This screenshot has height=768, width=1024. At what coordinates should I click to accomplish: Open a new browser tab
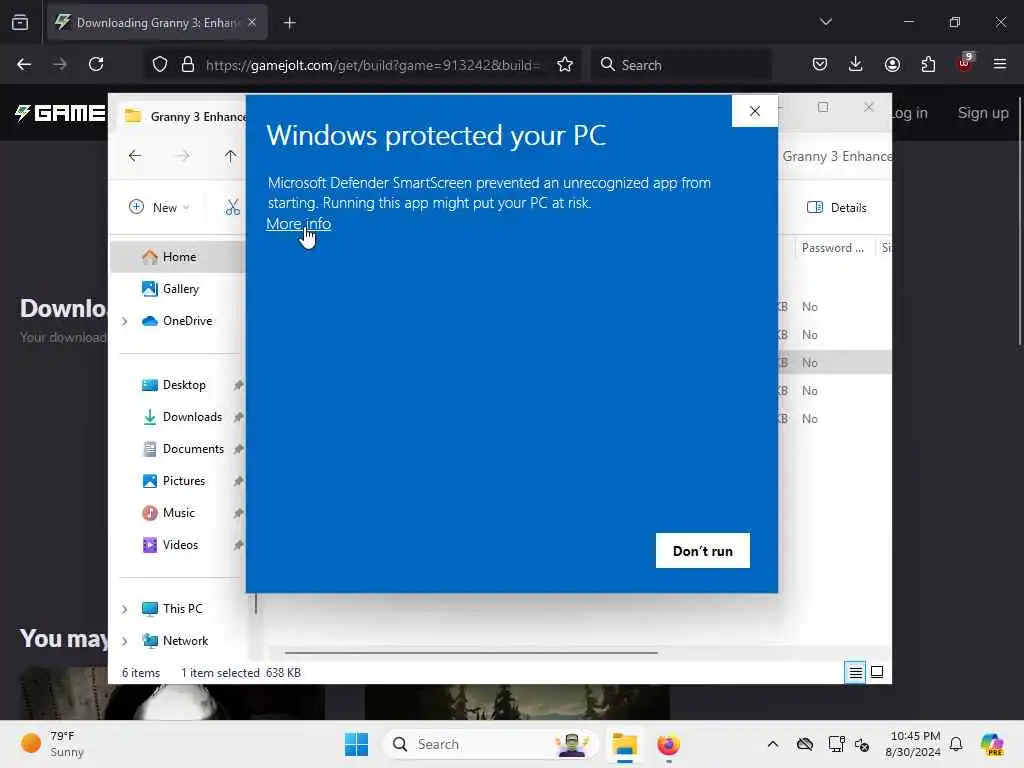point(289,23)
